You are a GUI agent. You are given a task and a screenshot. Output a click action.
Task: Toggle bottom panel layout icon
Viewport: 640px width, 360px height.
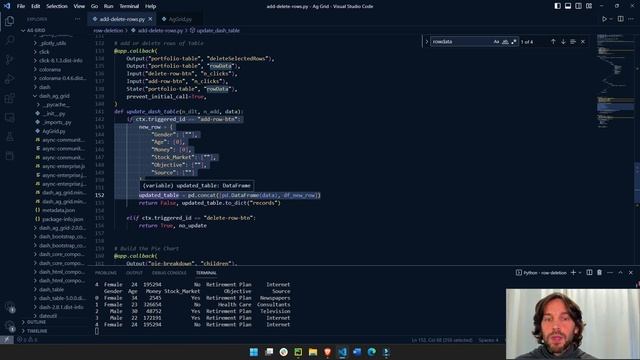[x=568, y=6]
